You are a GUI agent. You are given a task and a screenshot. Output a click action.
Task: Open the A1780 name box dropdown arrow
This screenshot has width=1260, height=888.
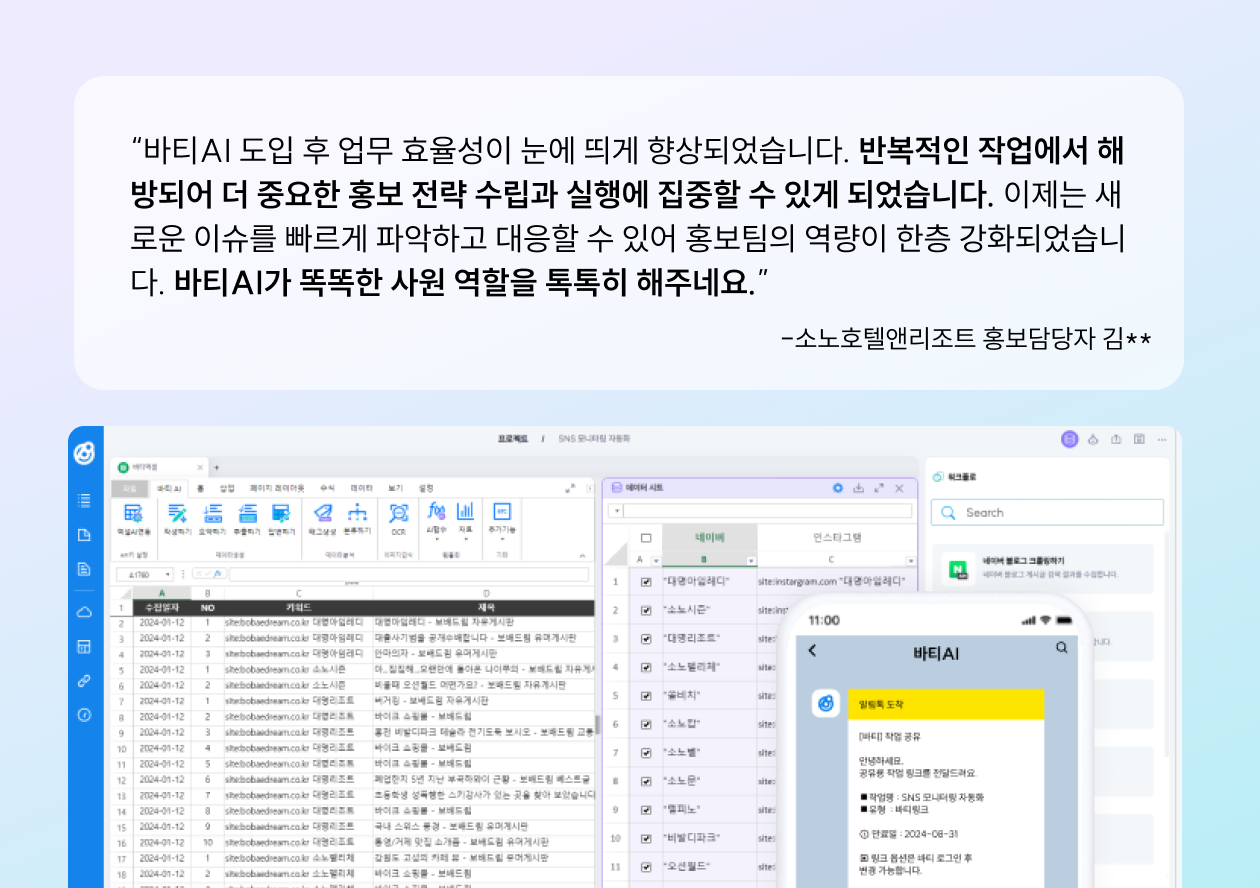[x=168, y=575]
